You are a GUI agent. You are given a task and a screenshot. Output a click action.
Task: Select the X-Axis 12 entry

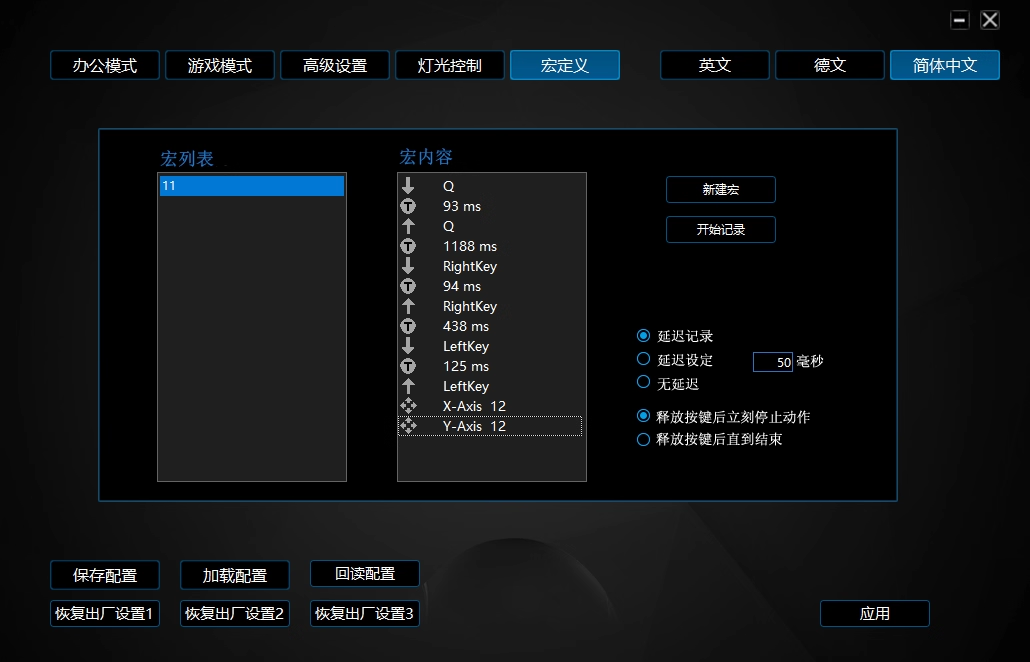tap(491, 406)
